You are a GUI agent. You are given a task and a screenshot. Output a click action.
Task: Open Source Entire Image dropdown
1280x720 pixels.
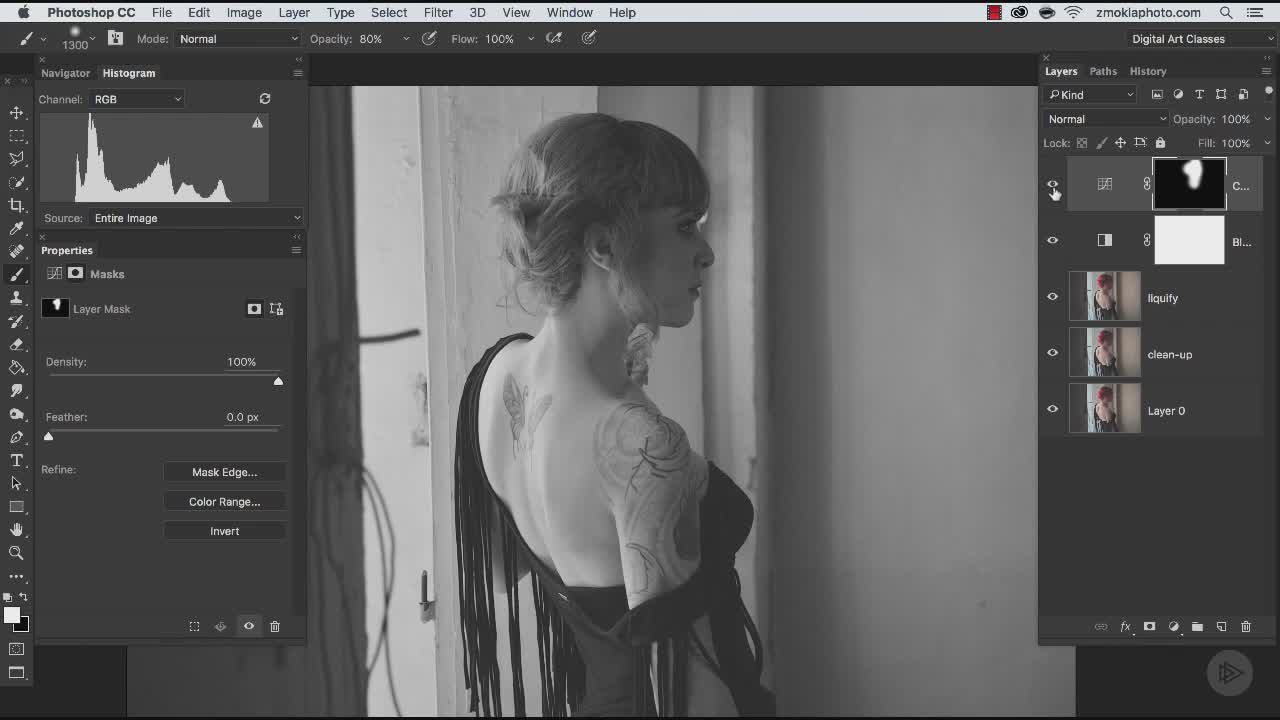(196, 218)
